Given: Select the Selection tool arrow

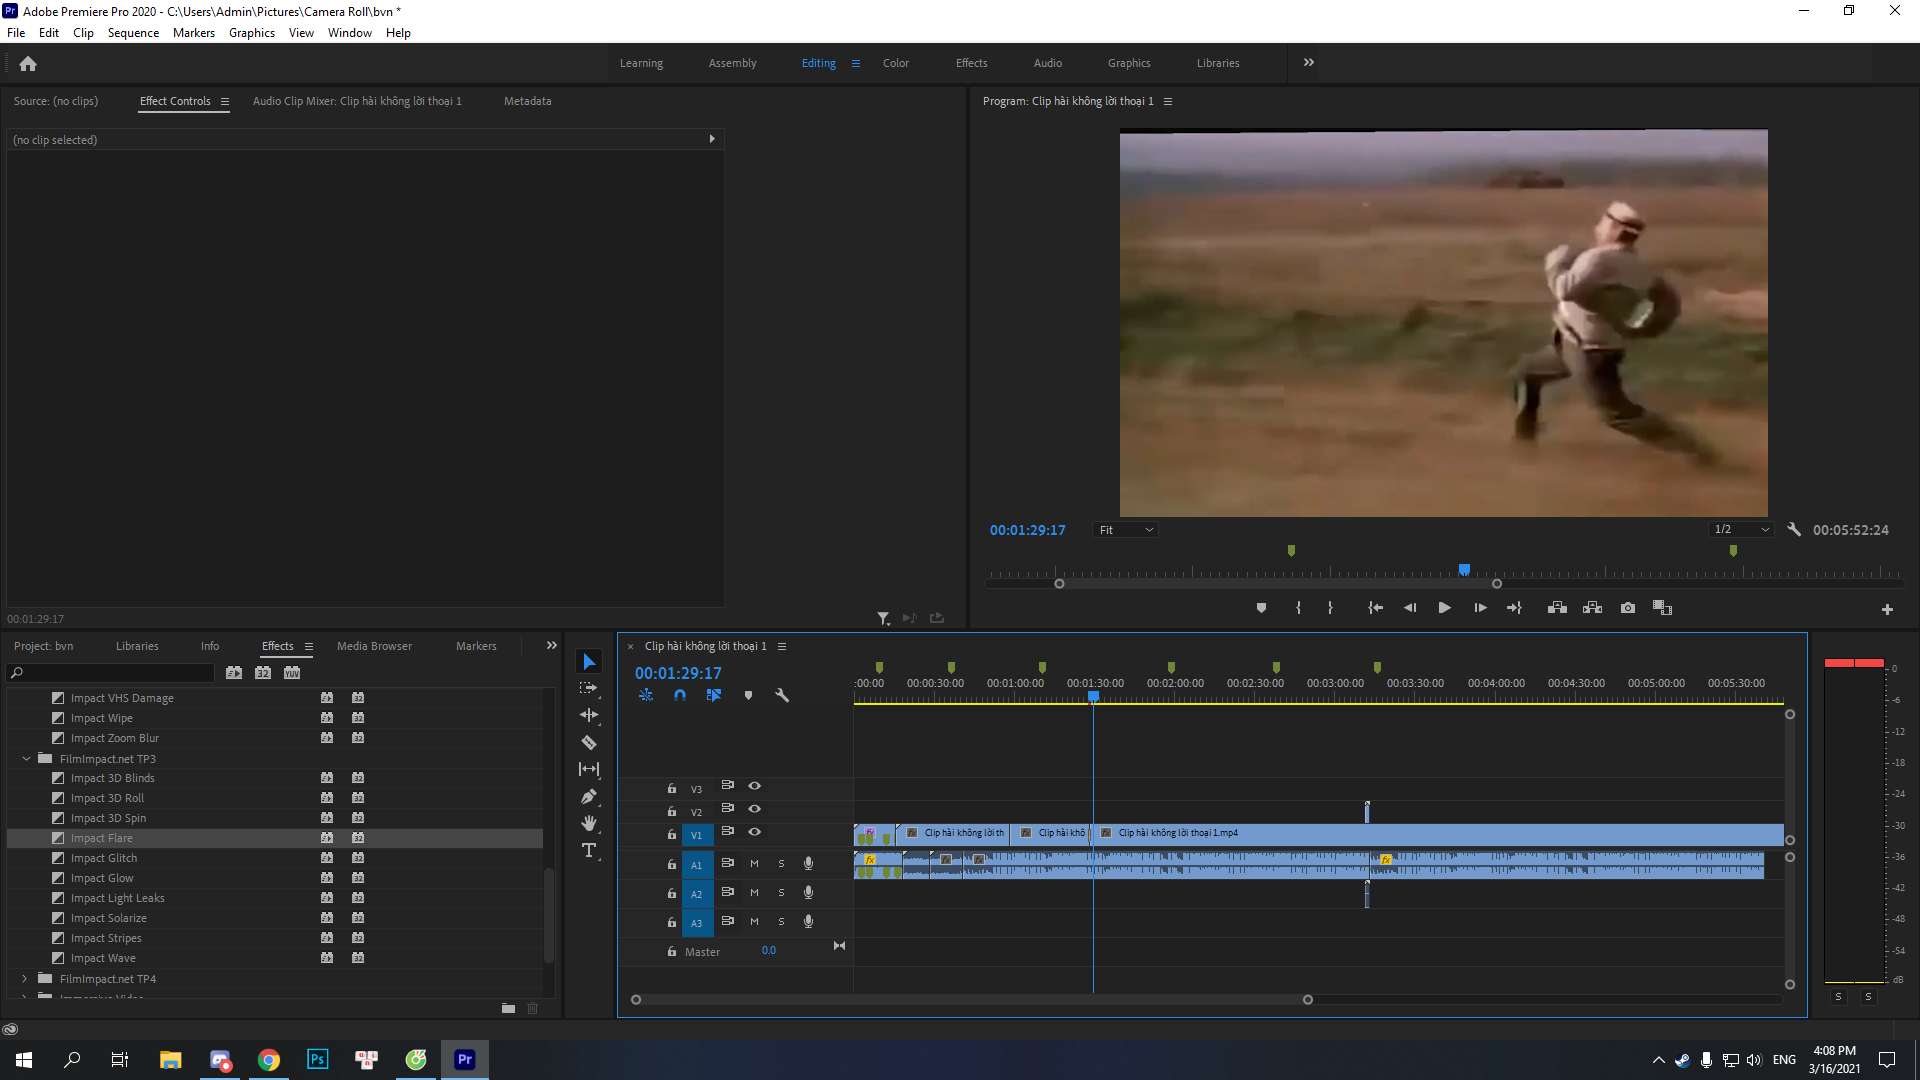Looking at the screenshot, I should pyautogui.click(x=589, y=662).
